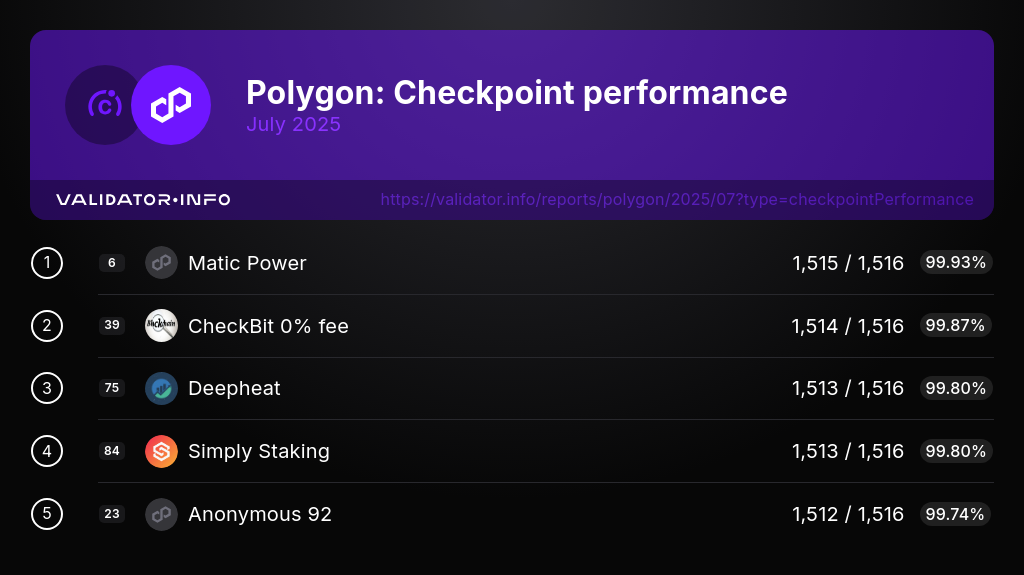1024x575 pixels.
Task: Click CheckBit's magnifier avatar icon
Action: [x=161, y=325]
